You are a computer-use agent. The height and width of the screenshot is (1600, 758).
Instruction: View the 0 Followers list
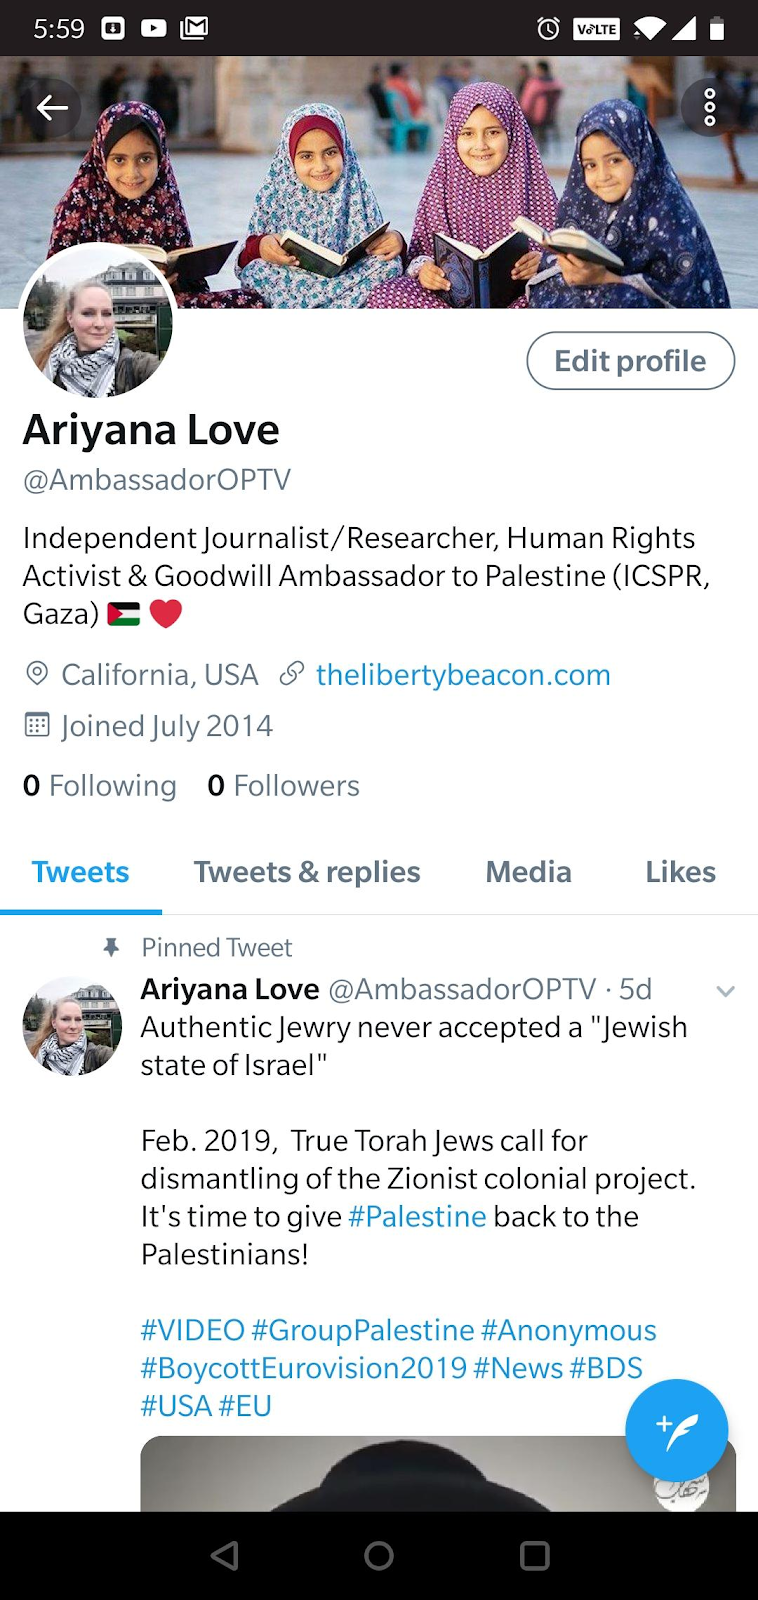pyautogui.click(x=284, y=786)
